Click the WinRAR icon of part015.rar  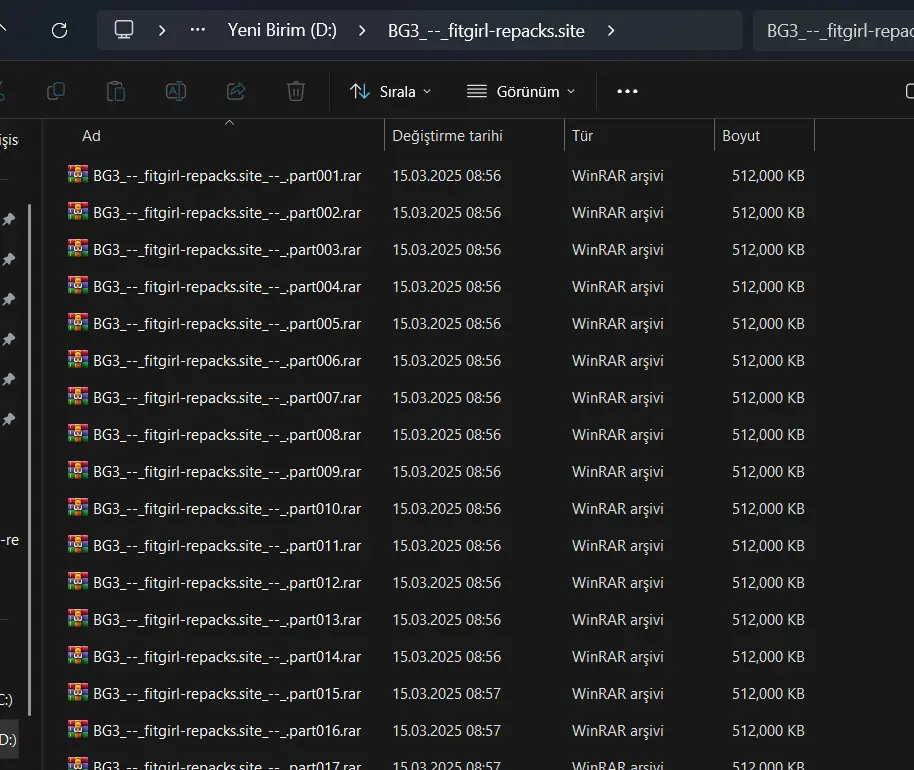78,692
